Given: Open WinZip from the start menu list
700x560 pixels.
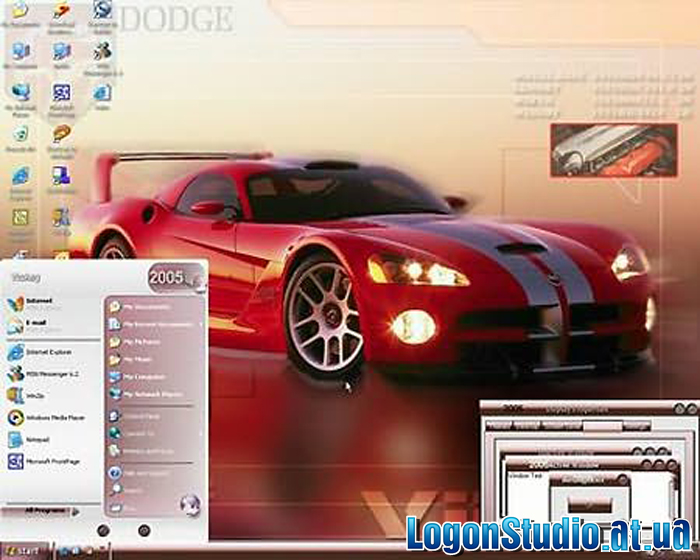Looking at the screenshot, I should tap(27, 396).
